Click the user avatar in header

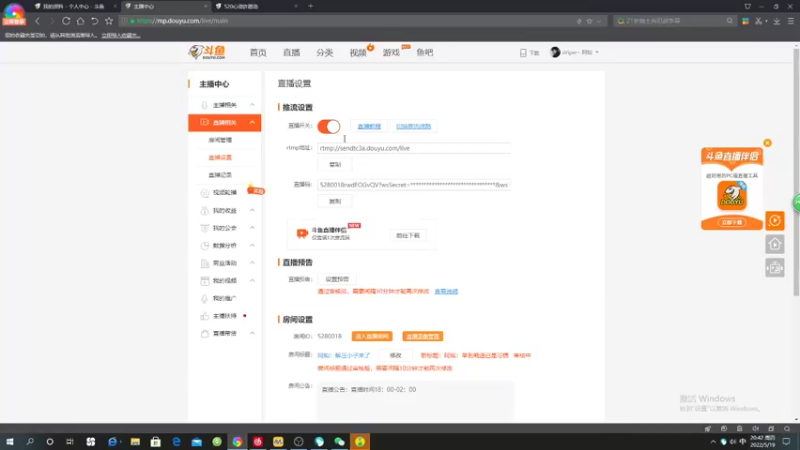tap(555, 52)
